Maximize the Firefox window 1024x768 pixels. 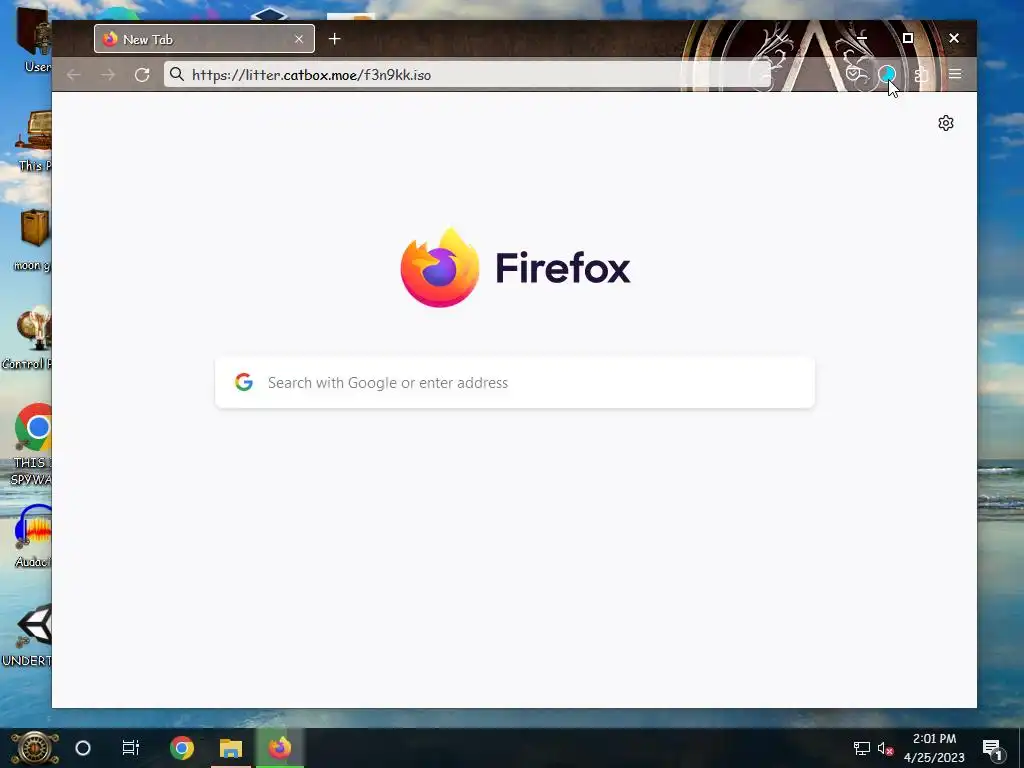908,39
